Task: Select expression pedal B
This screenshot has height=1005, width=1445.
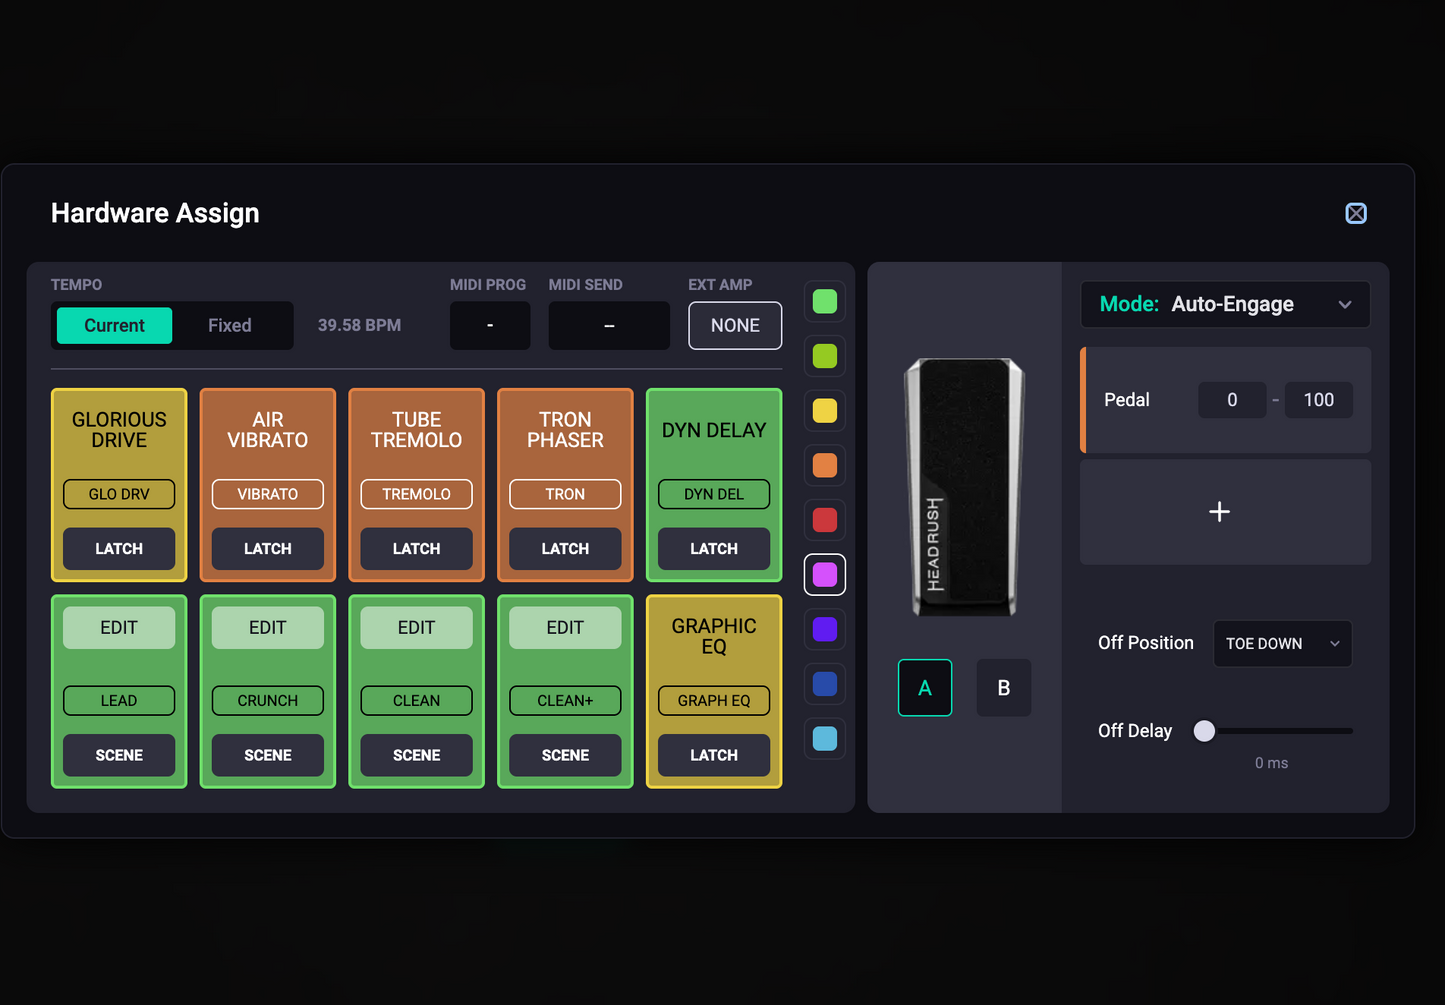Action: click(x=1004, y=688)
